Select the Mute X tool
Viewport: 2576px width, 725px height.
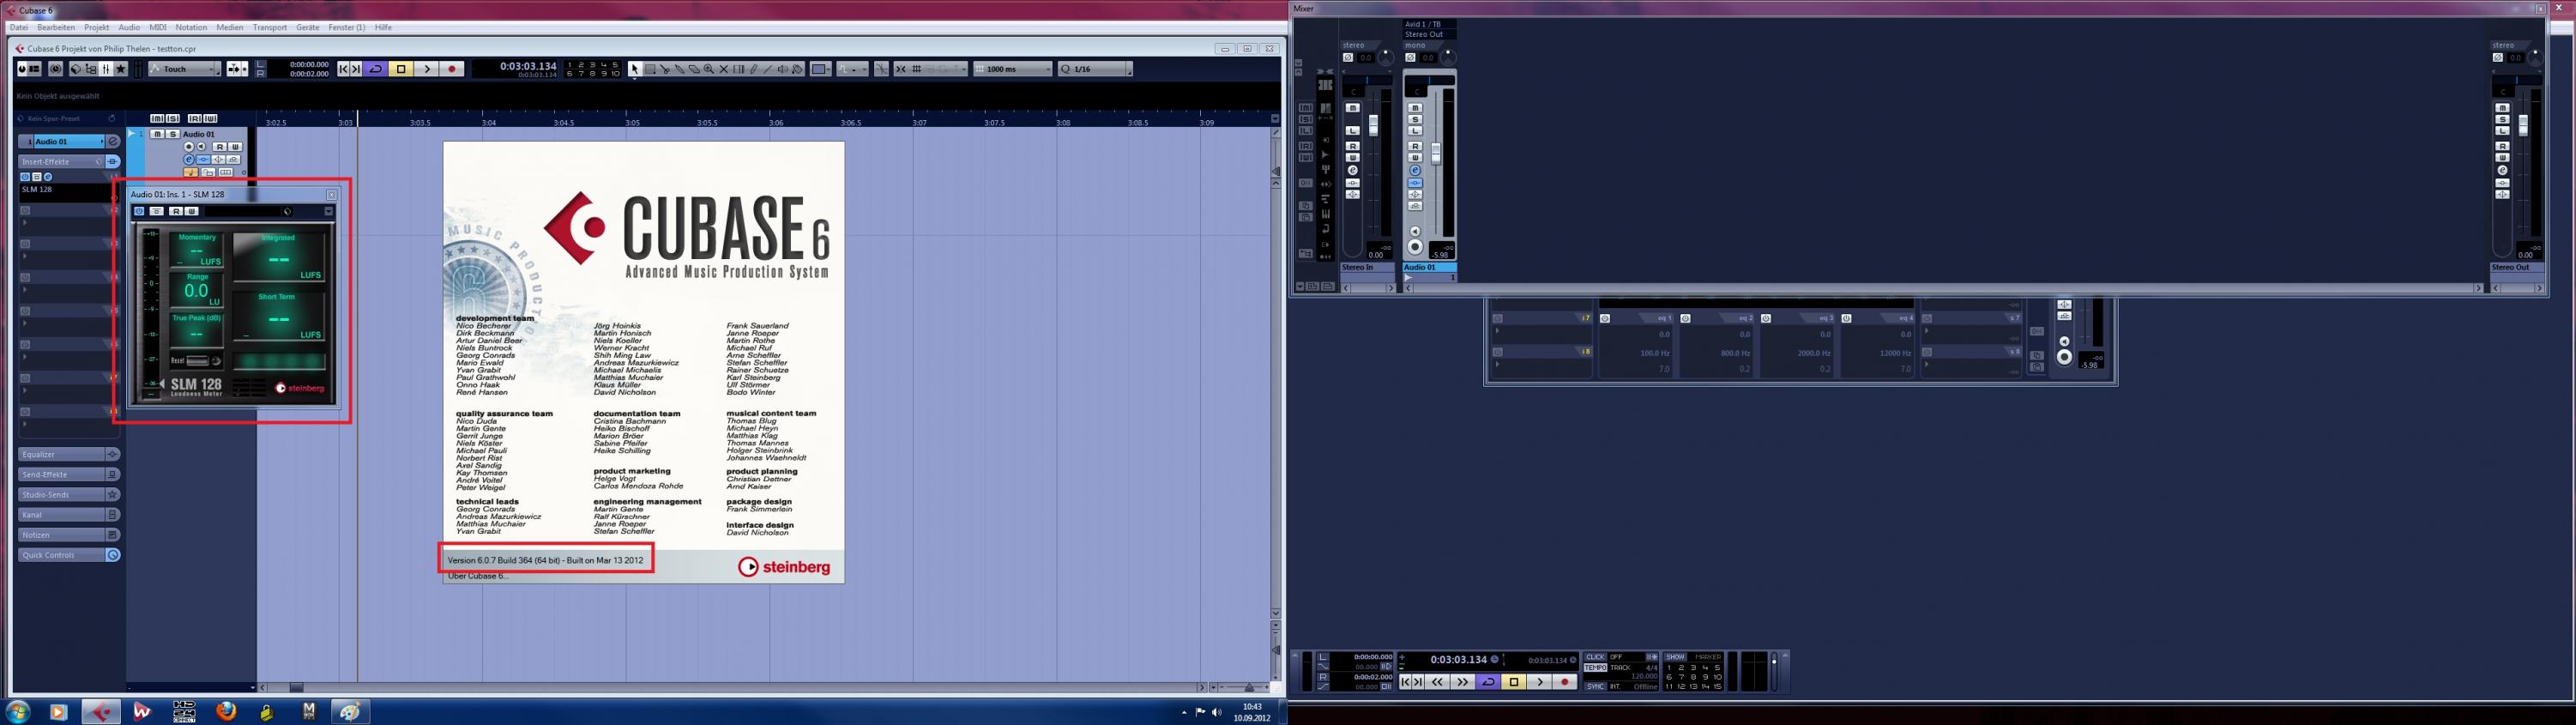coord(724,69)
